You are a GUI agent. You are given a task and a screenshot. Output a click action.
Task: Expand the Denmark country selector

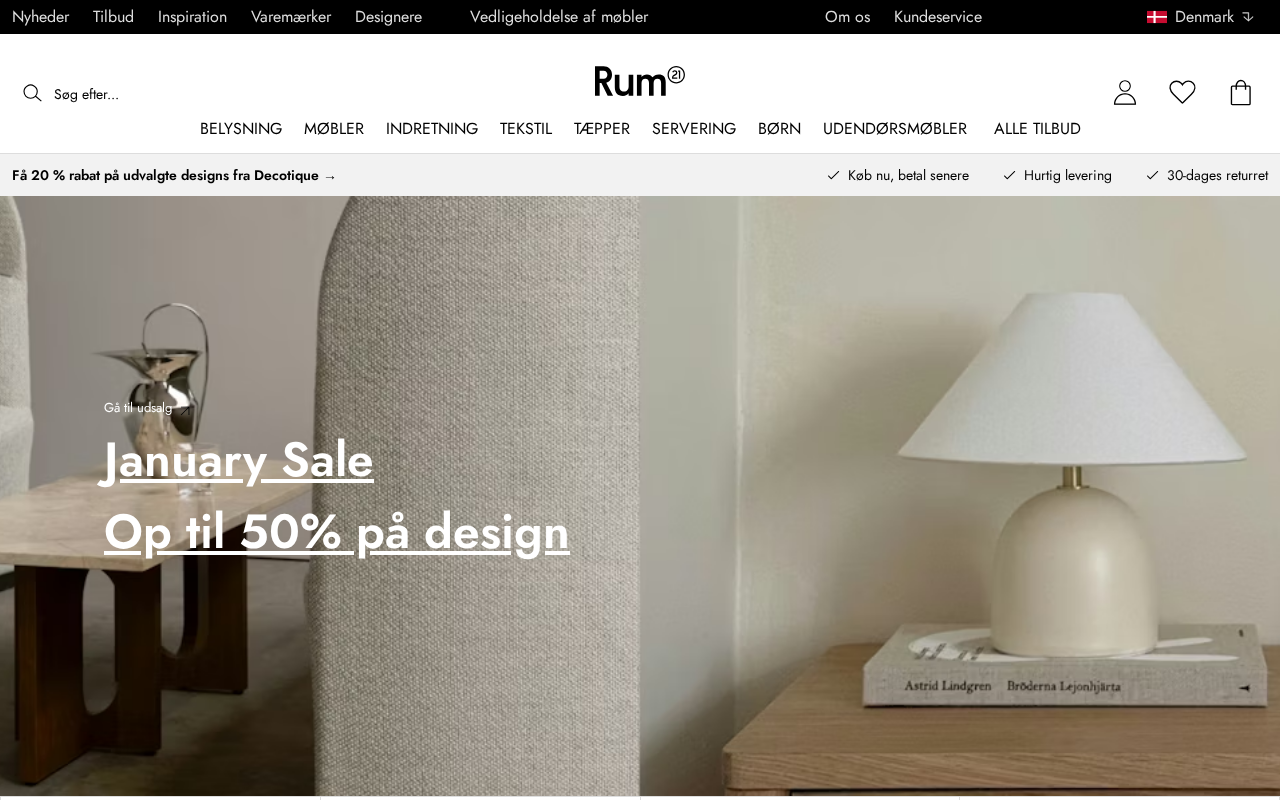pos(1200,17)
